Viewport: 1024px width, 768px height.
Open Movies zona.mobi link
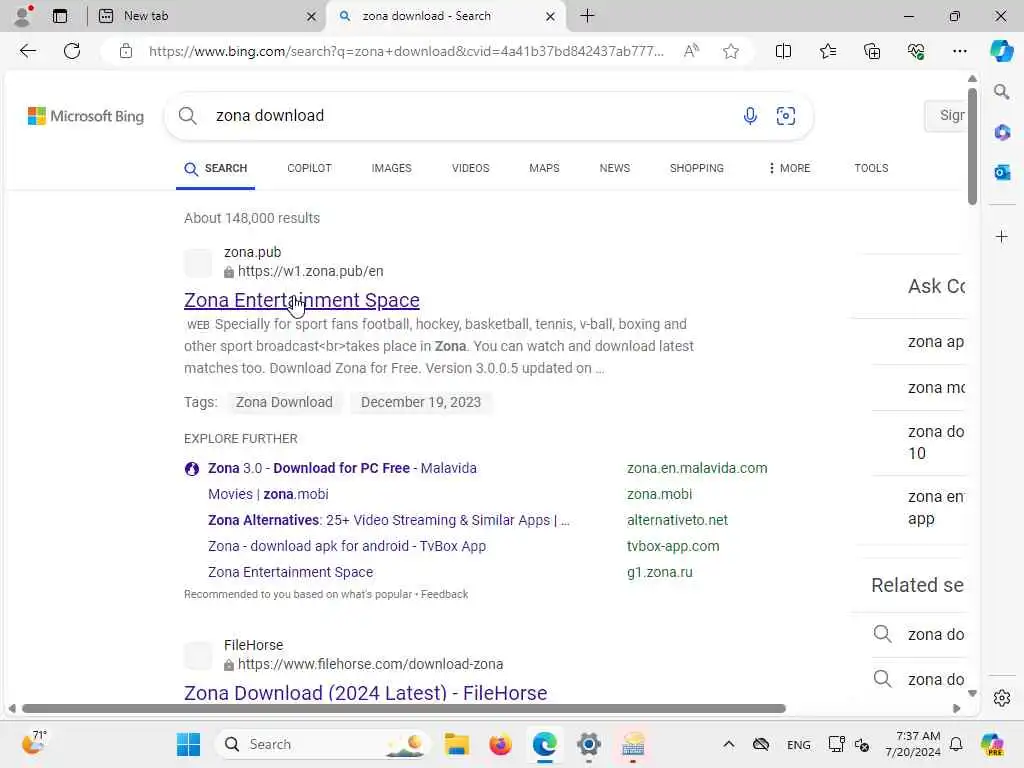[268, 494]
